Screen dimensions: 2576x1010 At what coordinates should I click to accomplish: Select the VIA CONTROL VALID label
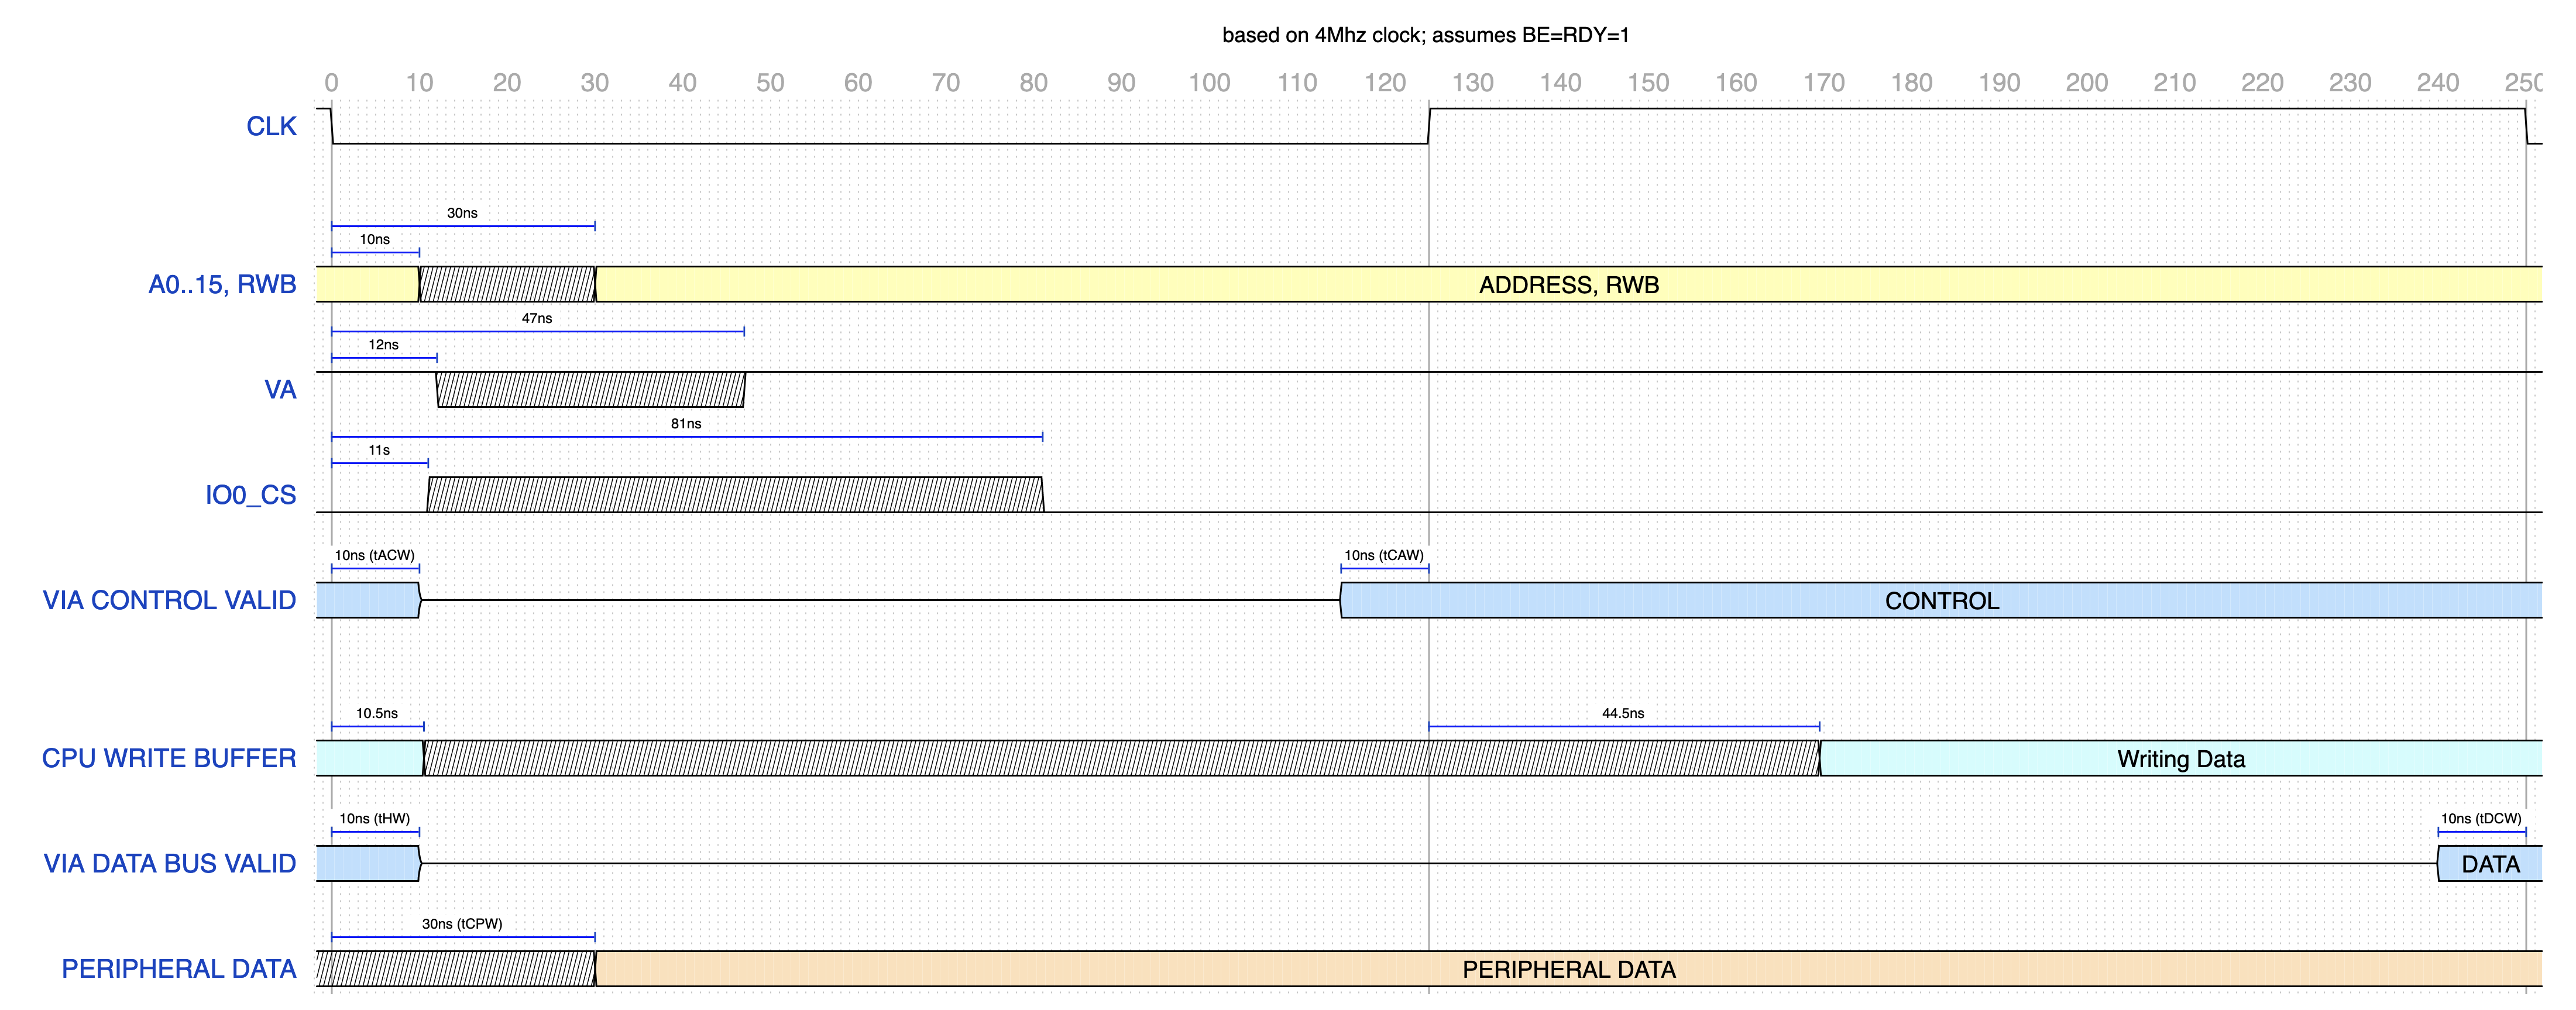pos(169,600)
